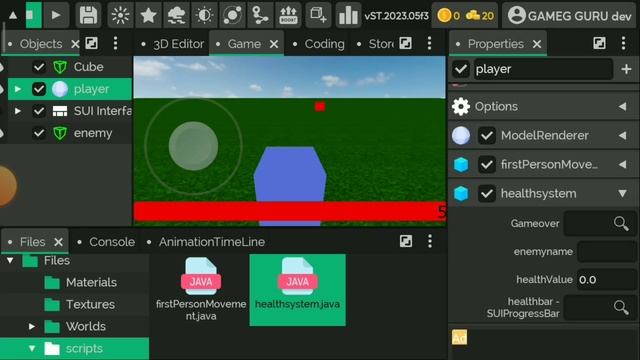Click the joint nodes graph icon
The image size is (640, 360).
coord(260,15)
